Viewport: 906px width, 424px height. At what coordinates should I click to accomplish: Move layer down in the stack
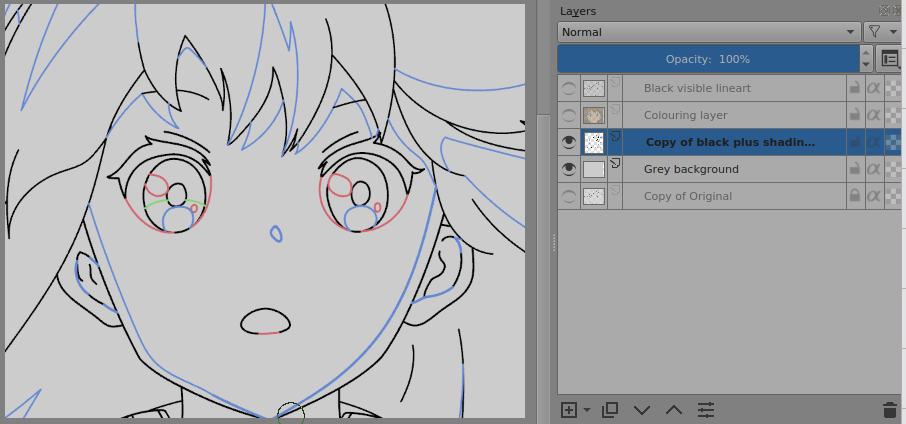pos(642,410)
